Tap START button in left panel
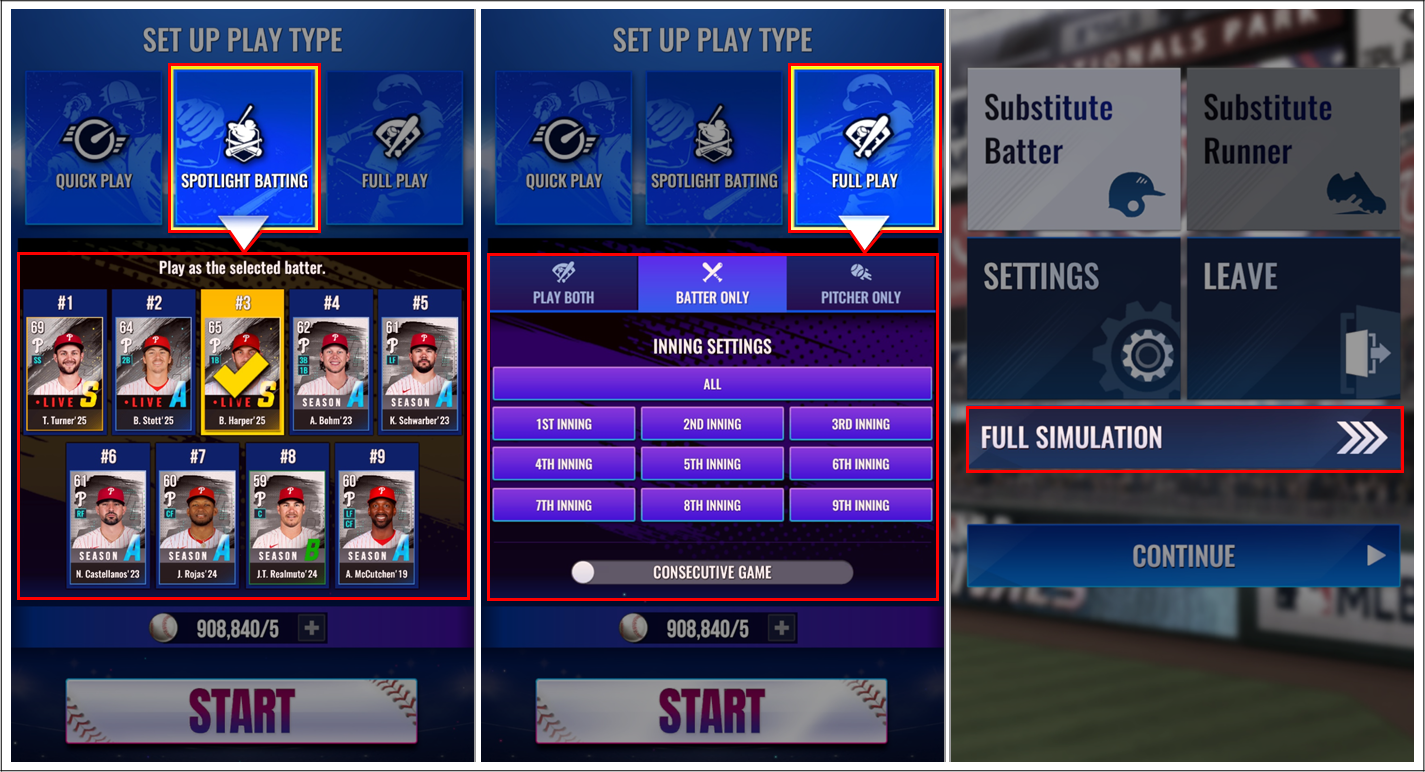The image size is (1425, 772). click(x=241, y=711)
